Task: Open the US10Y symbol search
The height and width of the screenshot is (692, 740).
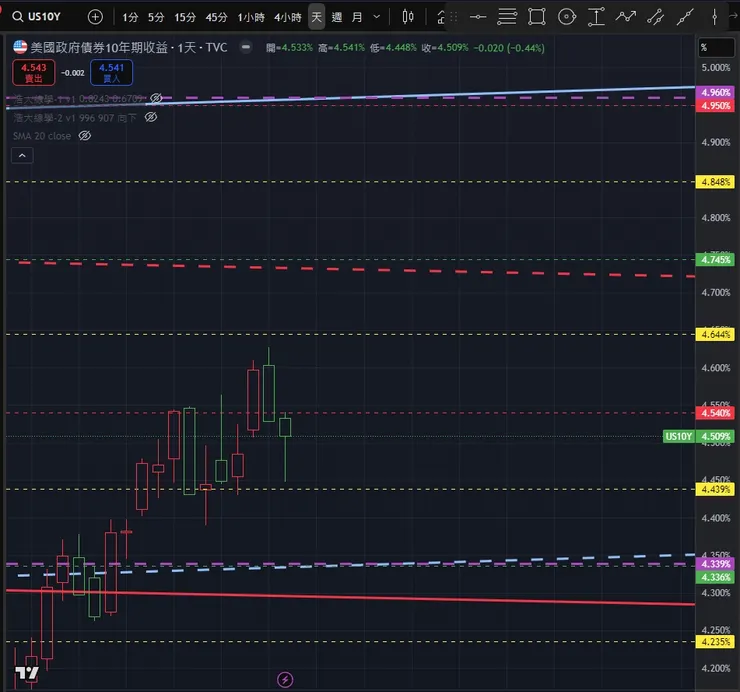Action: click(x=37, y=17)
